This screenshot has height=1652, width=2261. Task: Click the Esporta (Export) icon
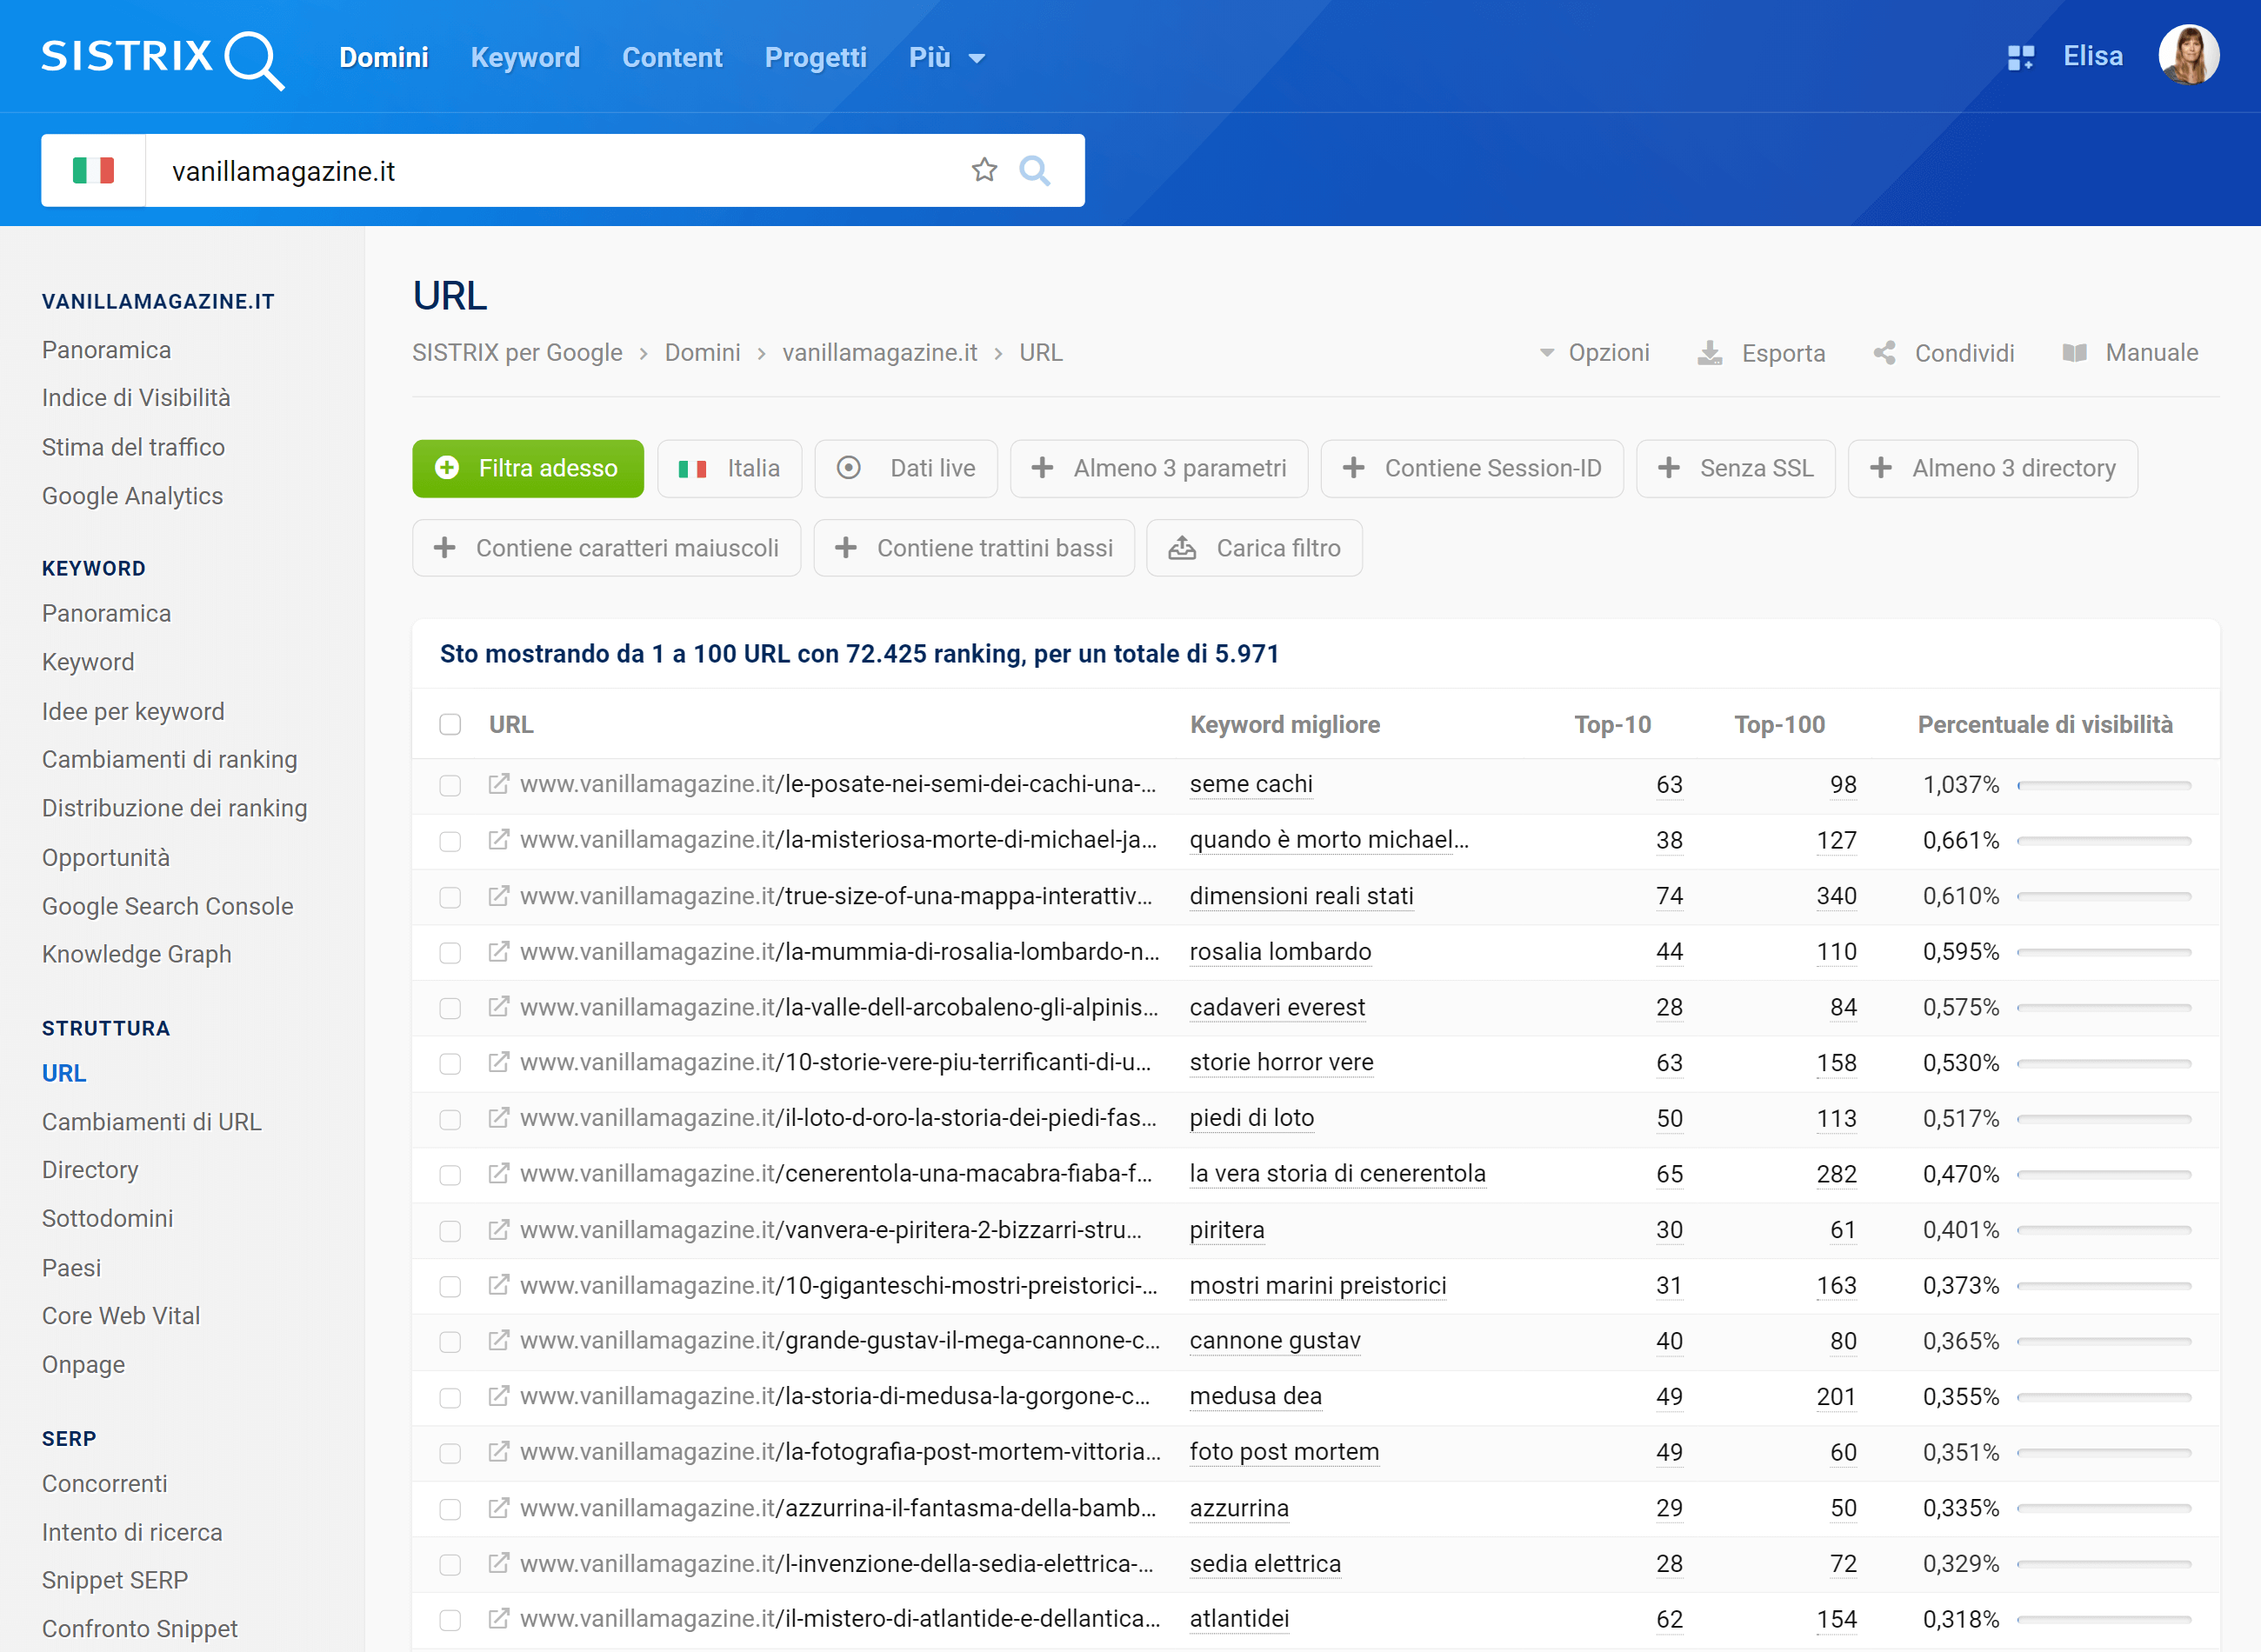tap(1711, 351)
